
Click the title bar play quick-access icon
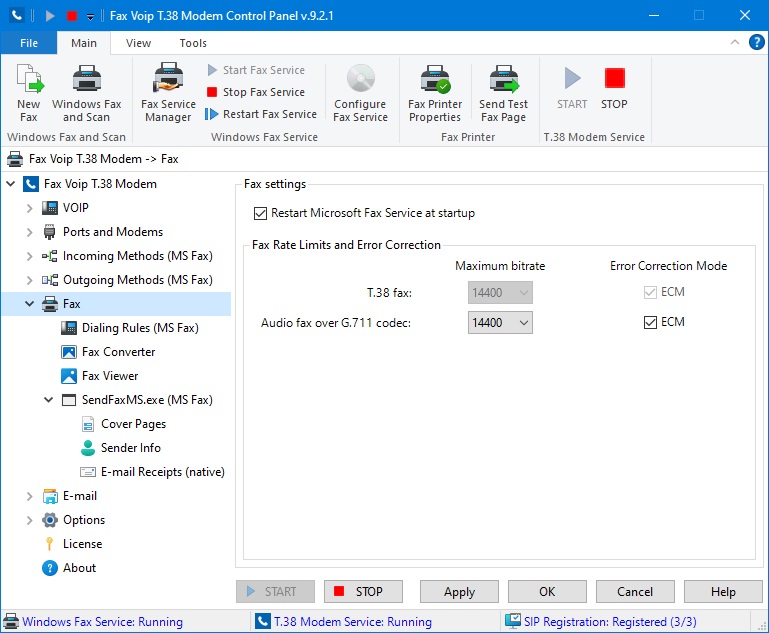click(50, 16)
